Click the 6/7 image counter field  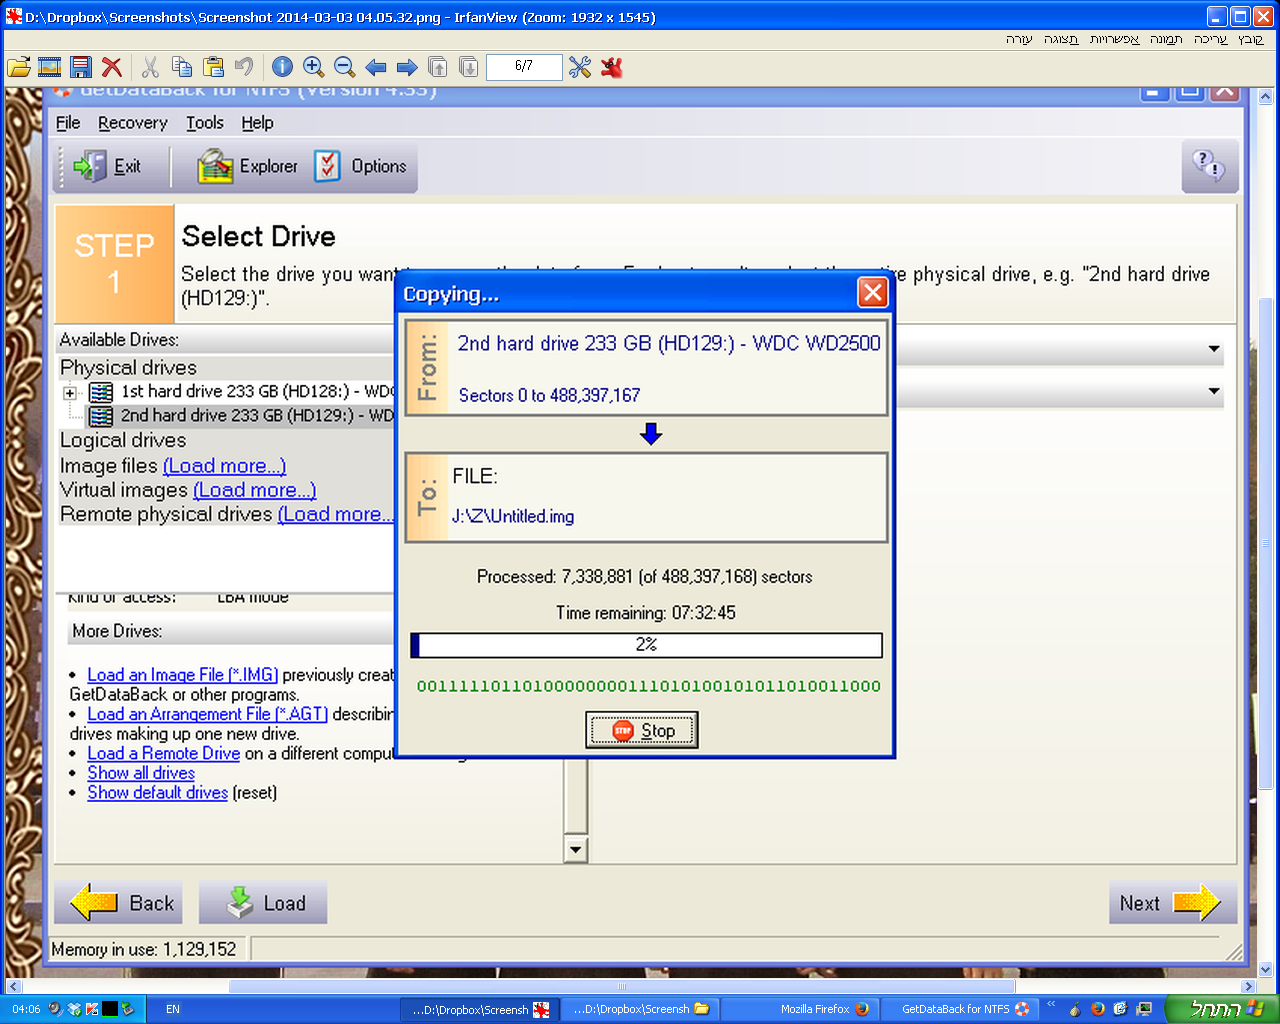pos(524,67)
